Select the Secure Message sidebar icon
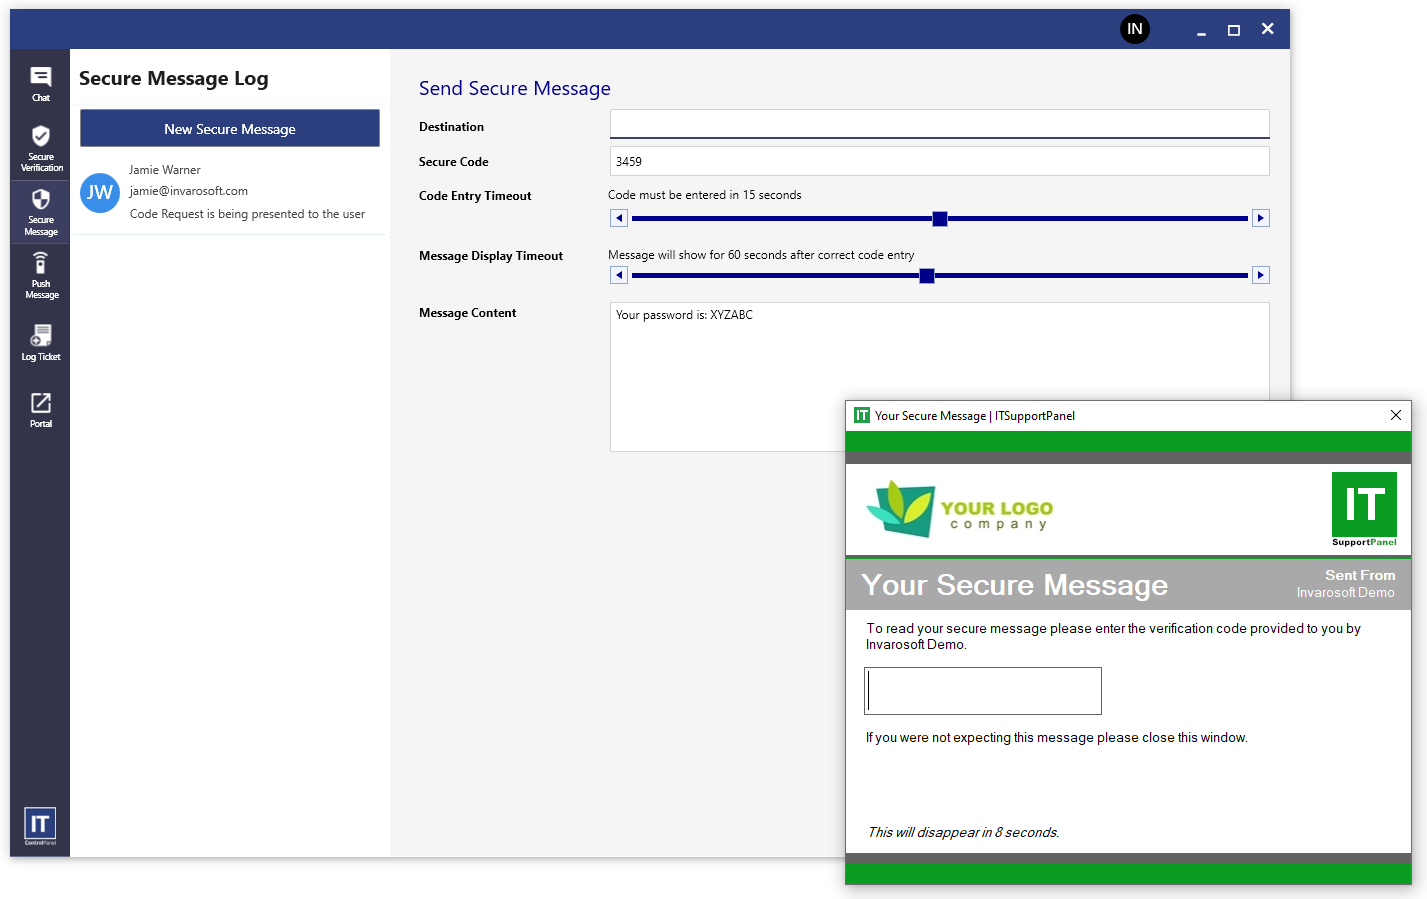 click(41, 211)
